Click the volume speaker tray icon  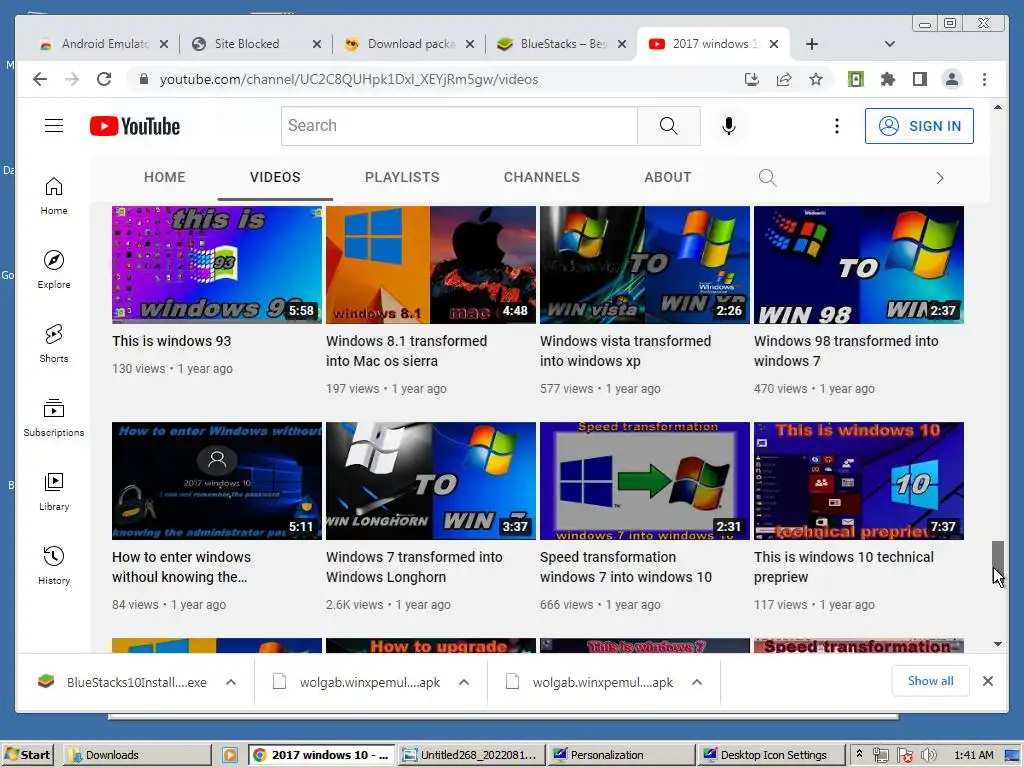[928, 755]
